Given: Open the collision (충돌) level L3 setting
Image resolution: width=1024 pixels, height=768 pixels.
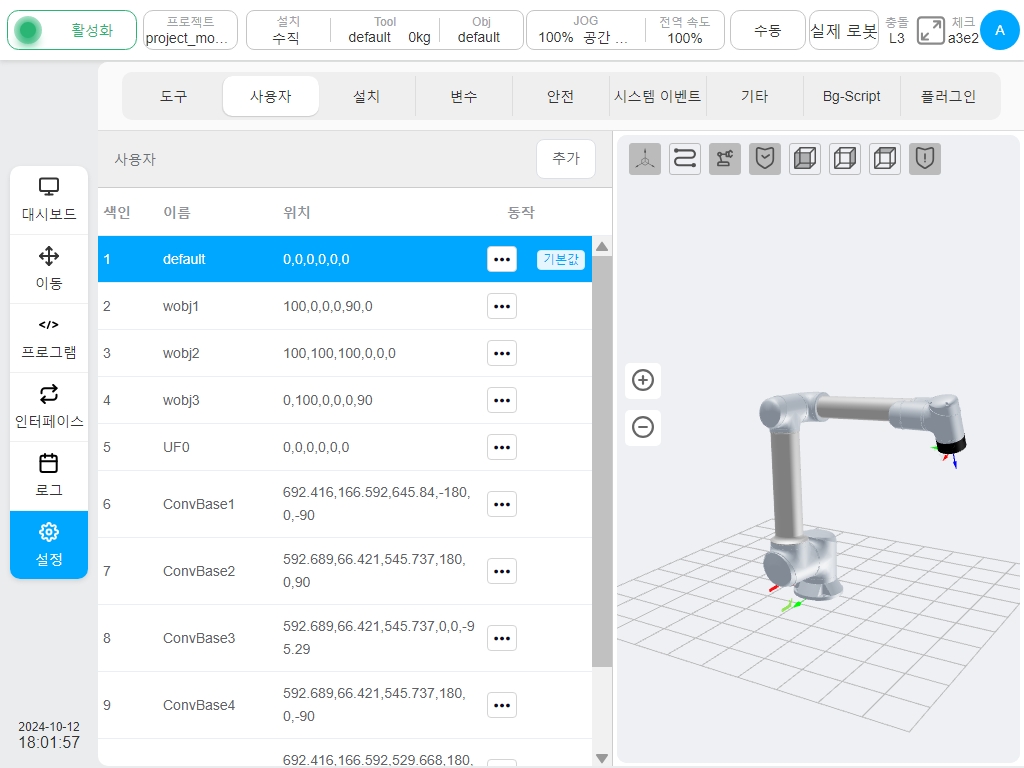Looking at the screenshot, I should [x=897, y=30].
